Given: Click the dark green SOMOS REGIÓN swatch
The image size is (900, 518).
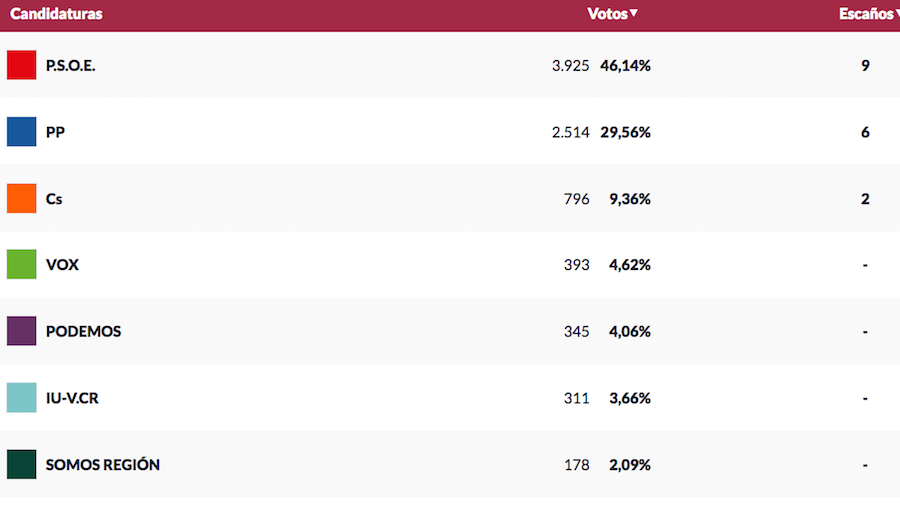Looking at the screenshot, I should [x=21, y=464].
